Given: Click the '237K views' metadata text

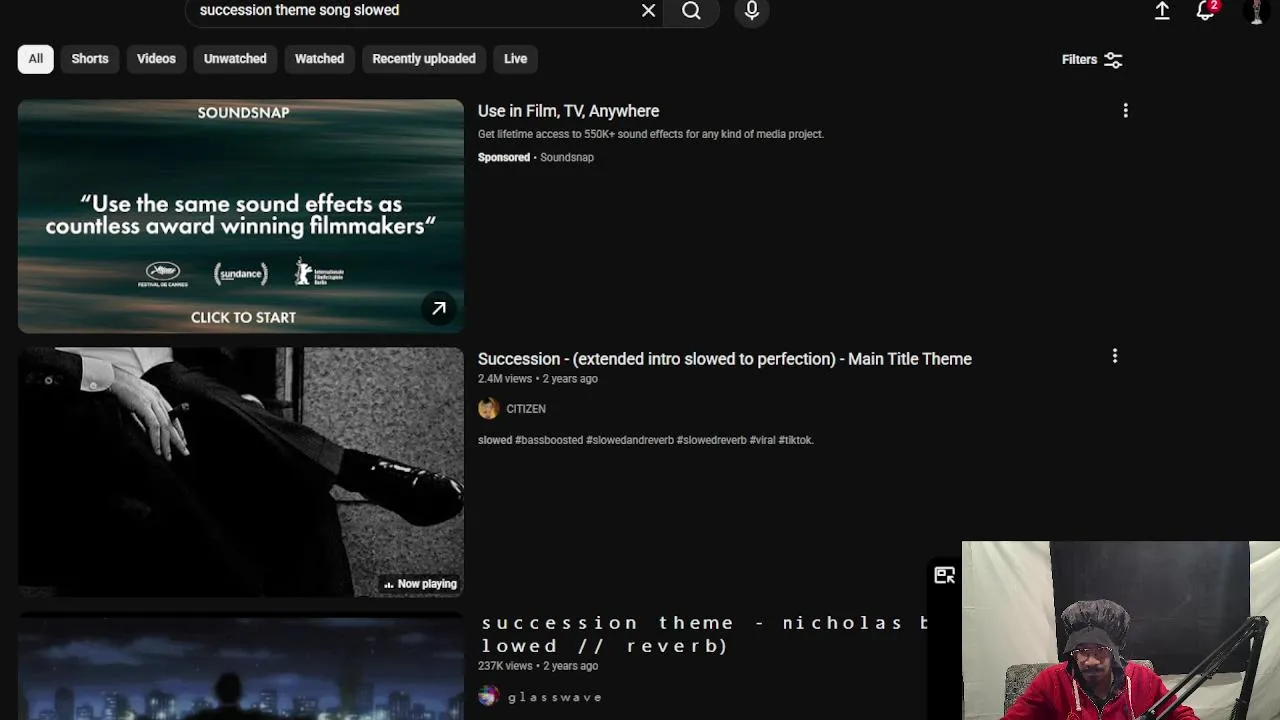Looking at the screenshot, I should [x=505, y=666].
